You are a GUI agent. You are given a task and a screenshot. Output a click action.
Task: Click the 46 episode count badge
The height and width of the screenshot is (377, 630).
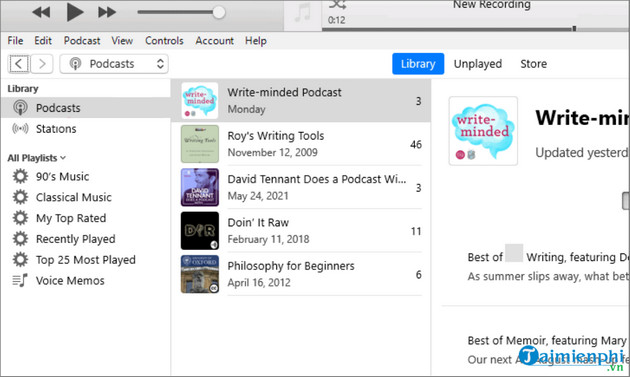pos(416,144)
